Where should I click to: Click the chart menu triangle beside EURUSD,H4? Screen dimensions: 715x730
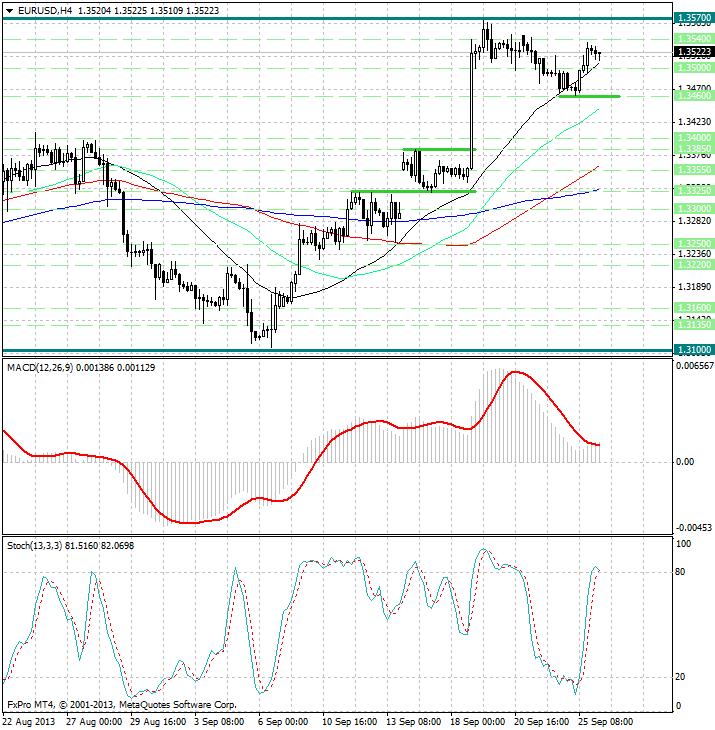[10, 11]
